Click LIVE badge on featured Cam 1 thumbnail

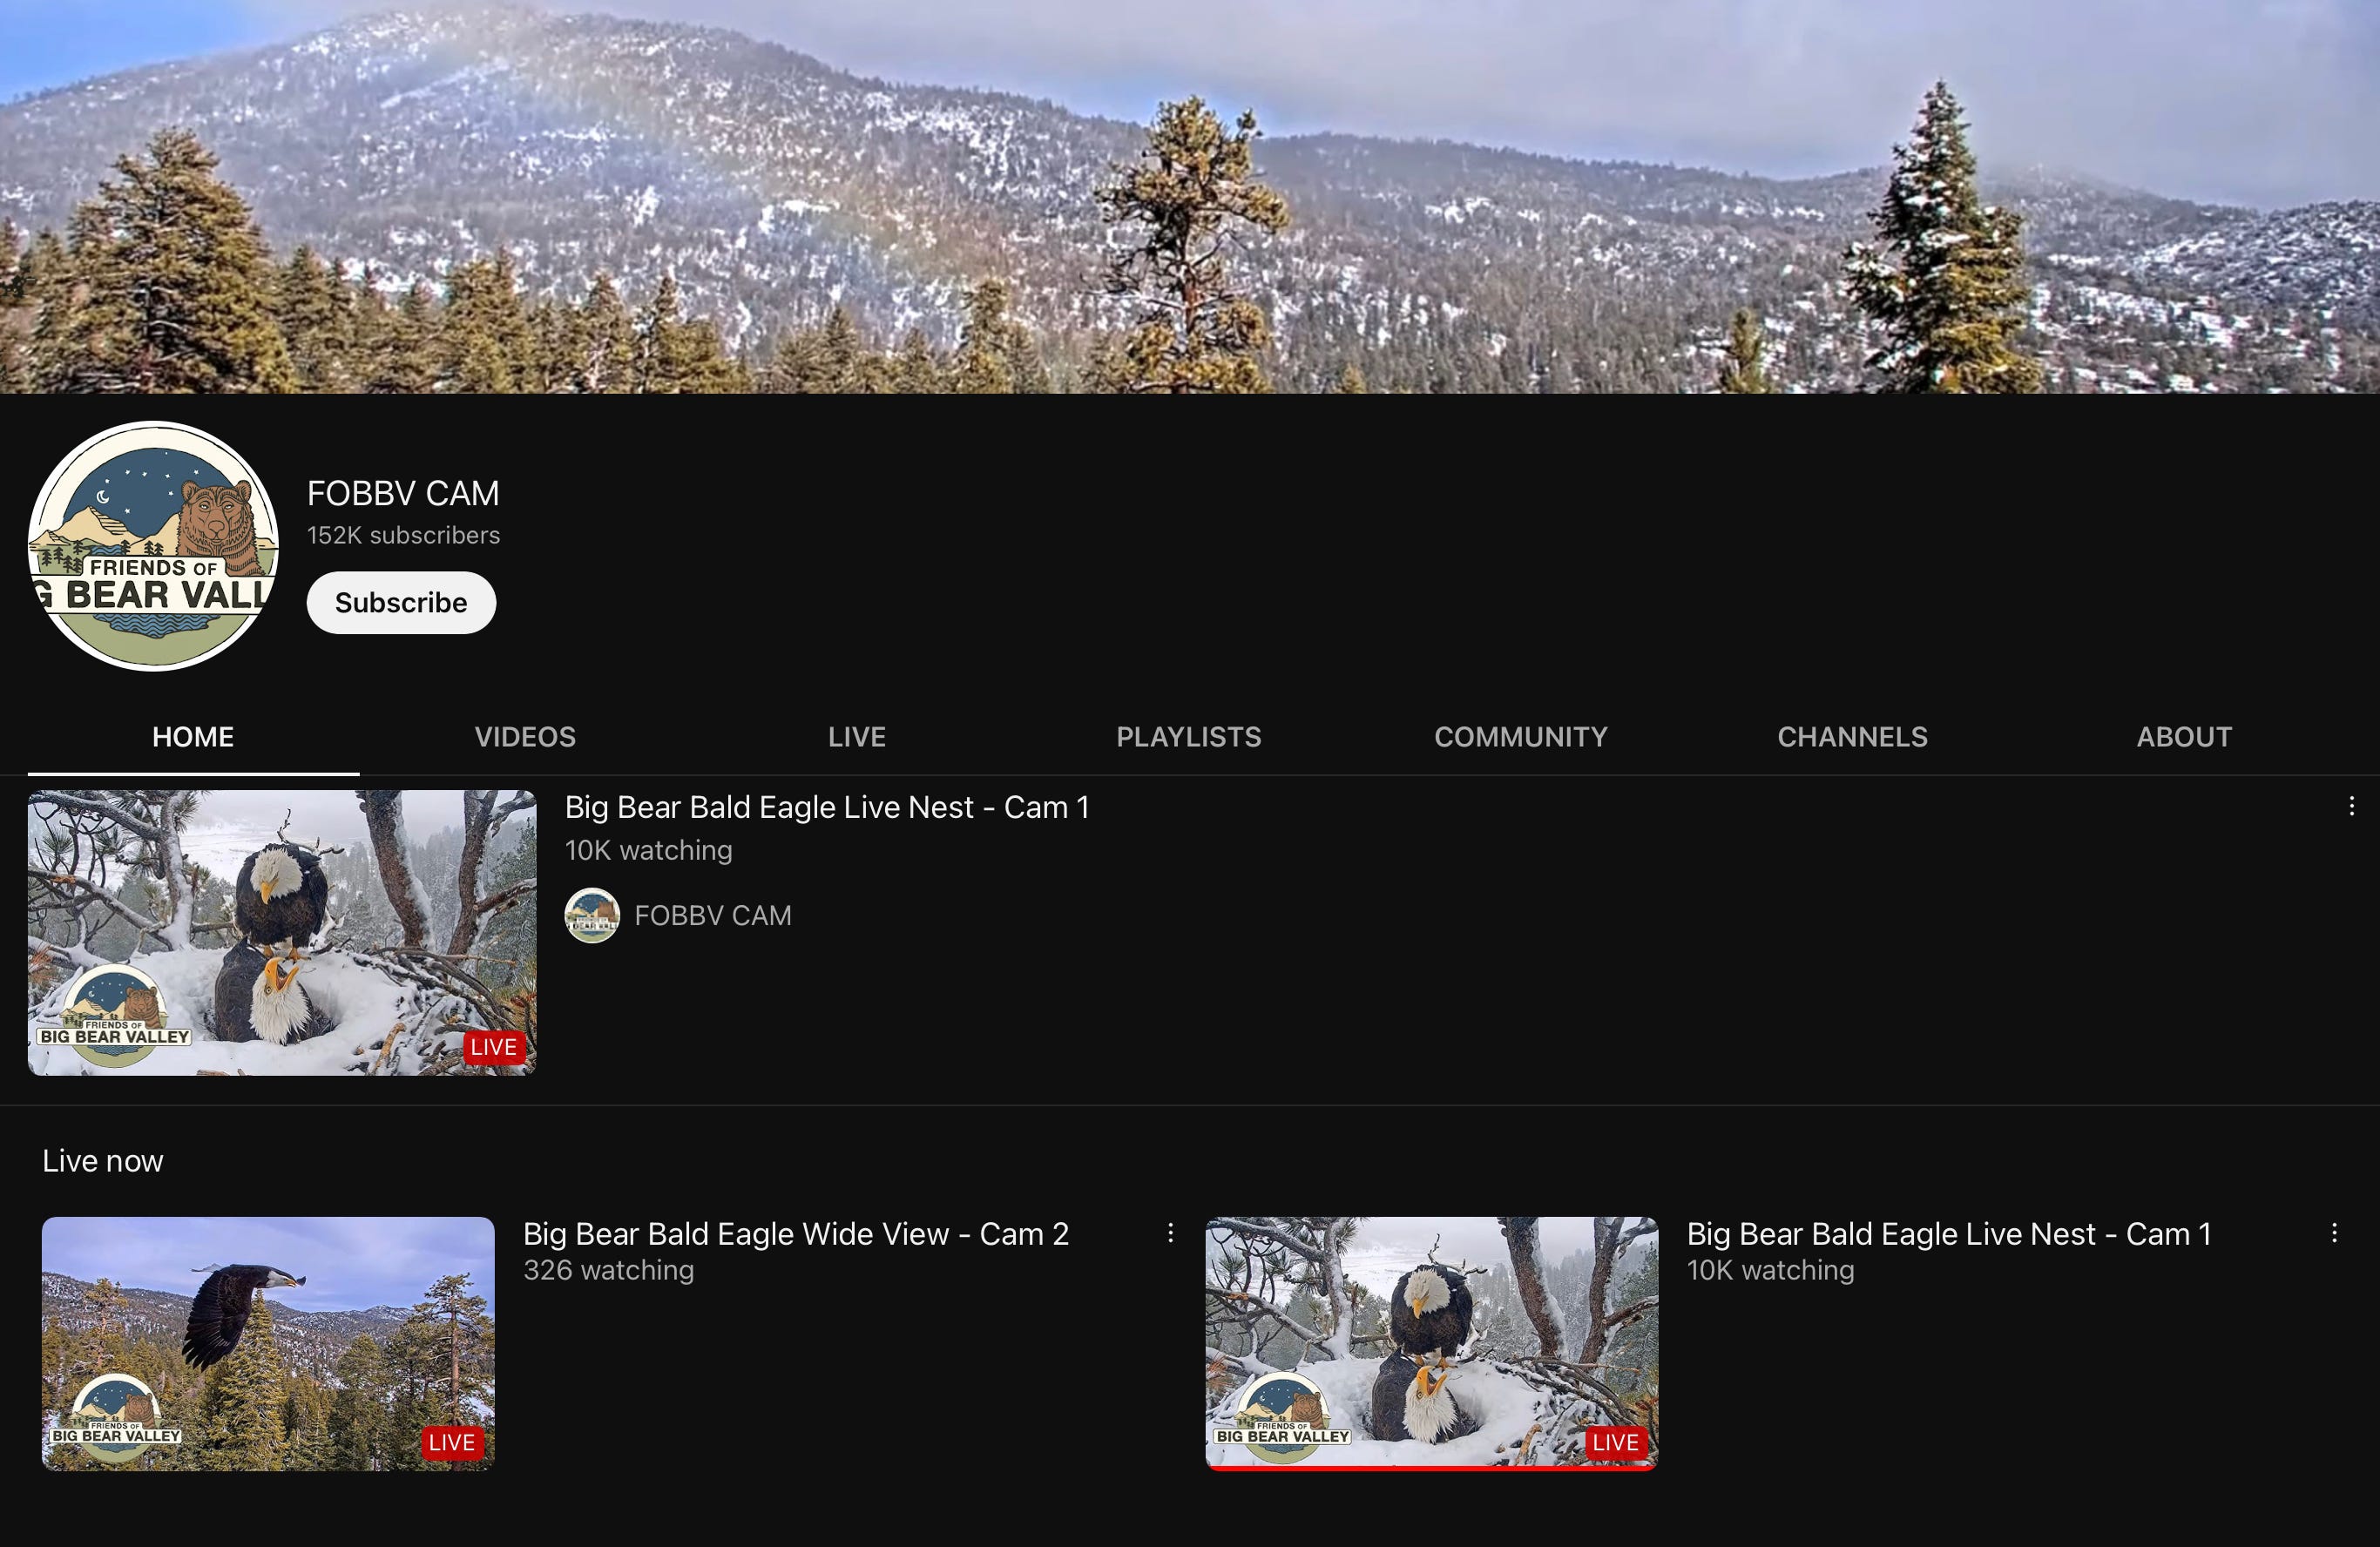tap(494, 1047)
